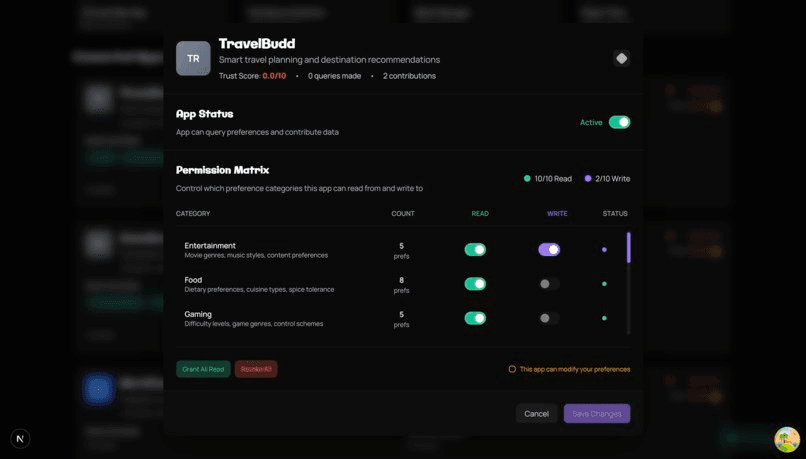Click the TravelBudd title

[x=257, y=44]
